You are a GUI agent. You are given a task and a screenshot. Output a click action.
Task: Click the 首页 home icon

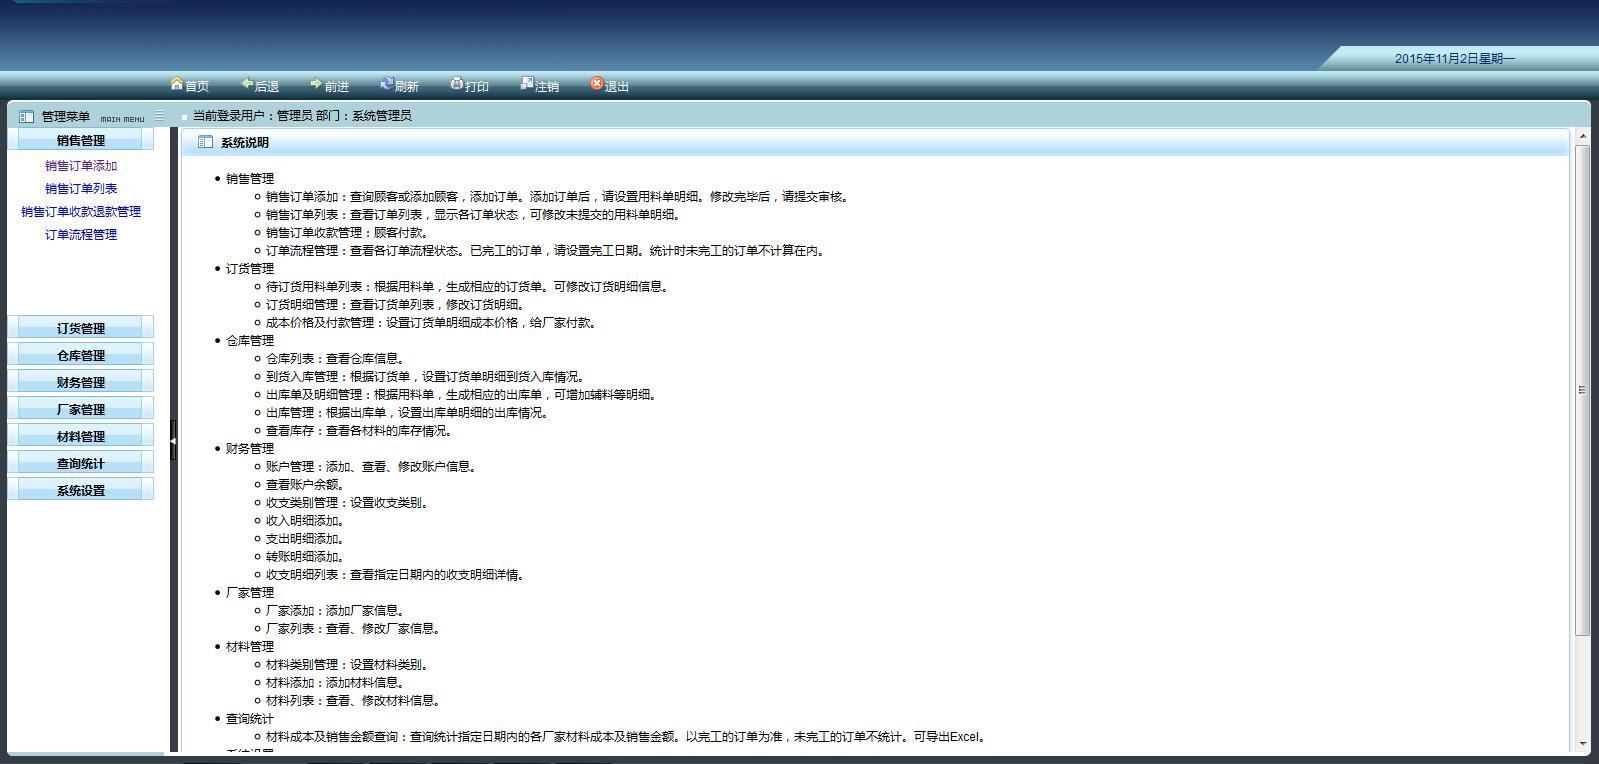pos(177,84)
